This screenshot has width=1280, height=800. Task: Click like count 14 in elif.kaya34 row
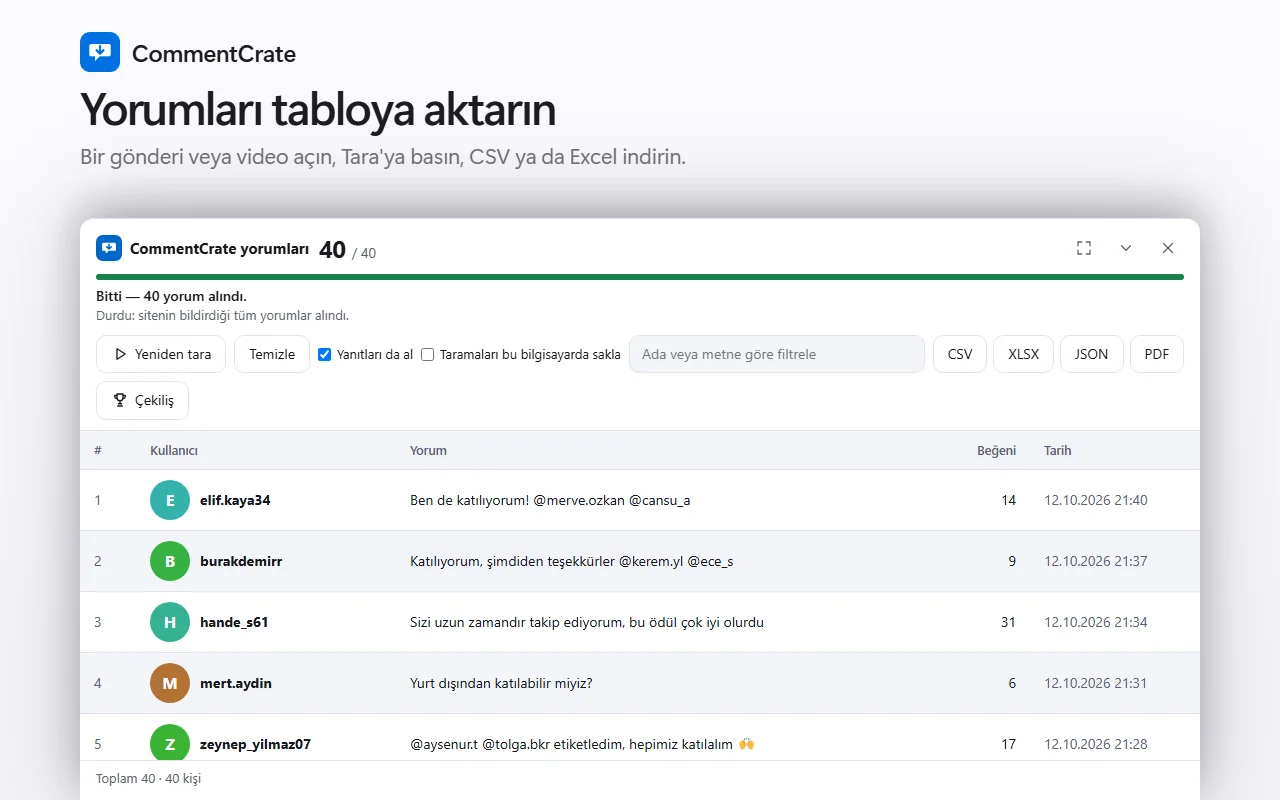[1008, 500]
